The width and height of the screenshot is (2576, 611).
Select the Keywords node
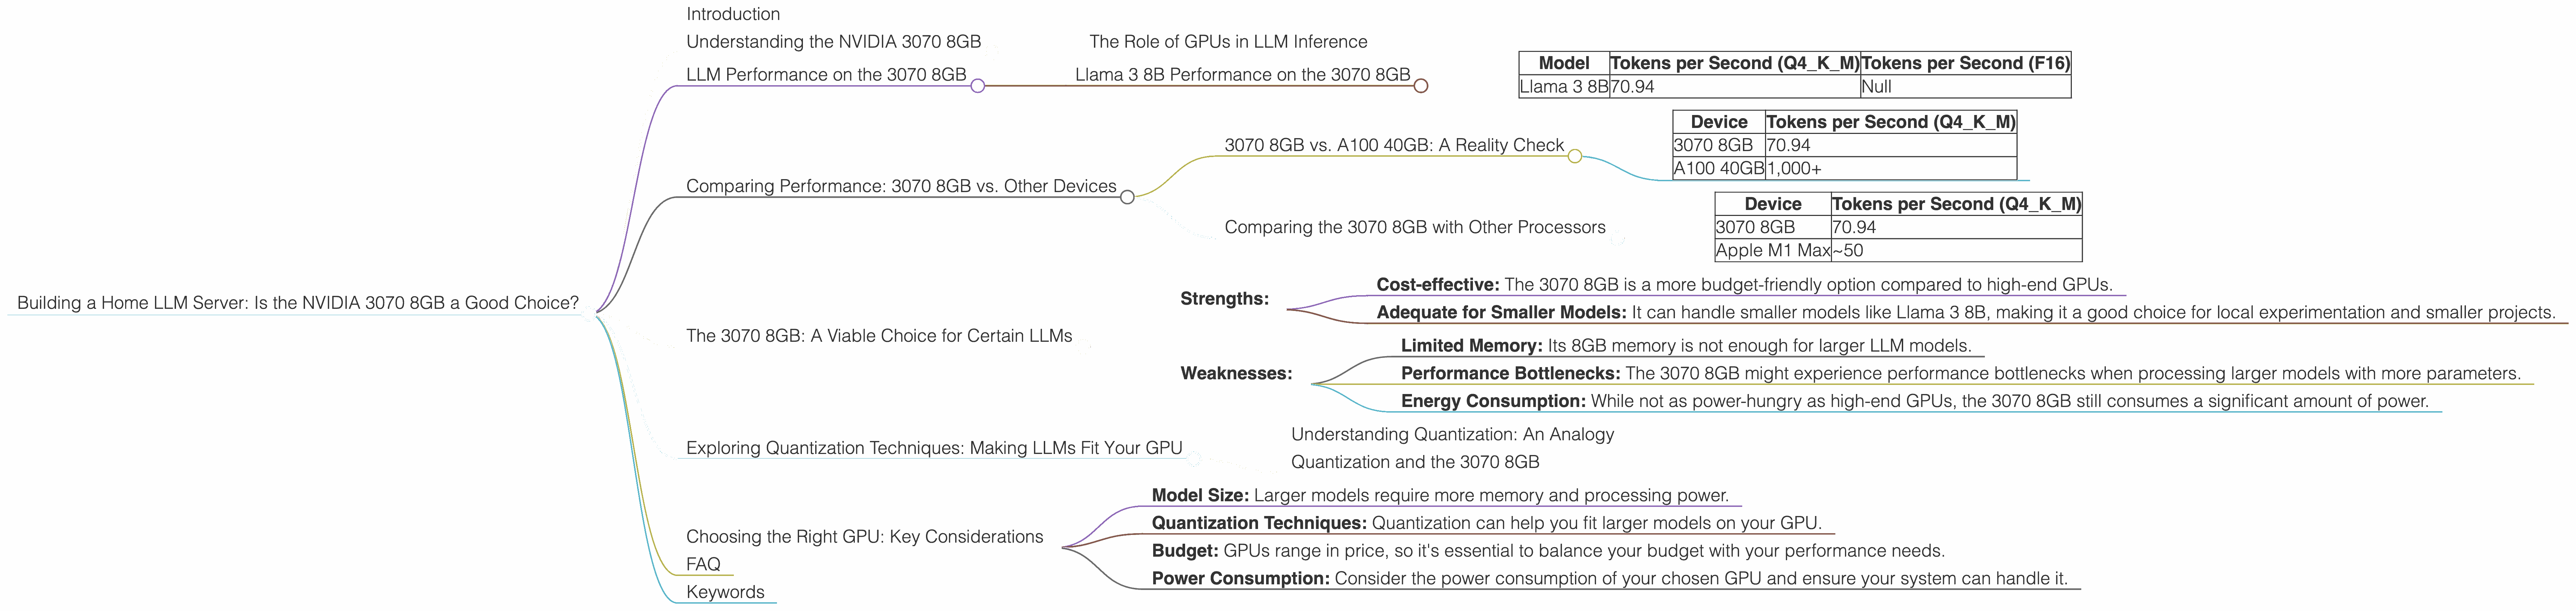pyautogui.click(x=725, y=592)
